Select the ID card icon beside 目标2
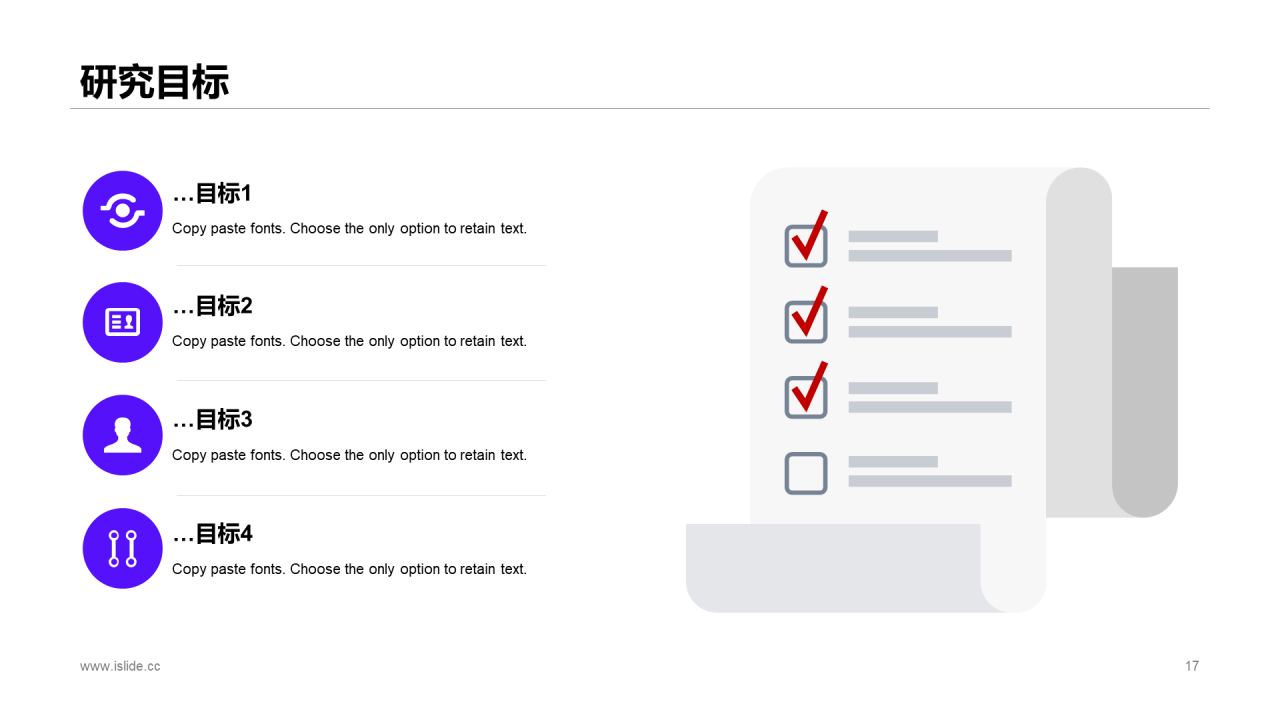1280x720 pixels. coord(123,322)
